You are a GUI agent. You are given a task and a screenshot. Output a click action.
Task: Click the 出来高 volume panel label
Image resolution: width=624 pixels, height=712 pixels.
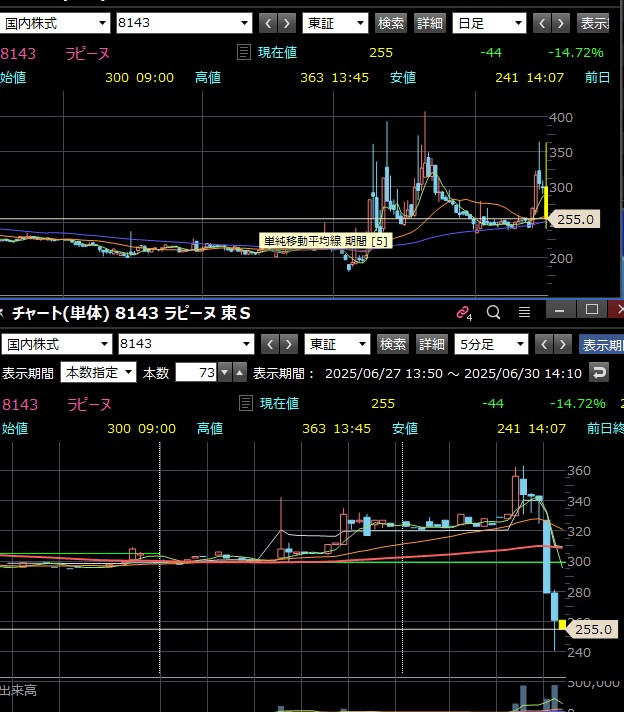click(19, 691)
